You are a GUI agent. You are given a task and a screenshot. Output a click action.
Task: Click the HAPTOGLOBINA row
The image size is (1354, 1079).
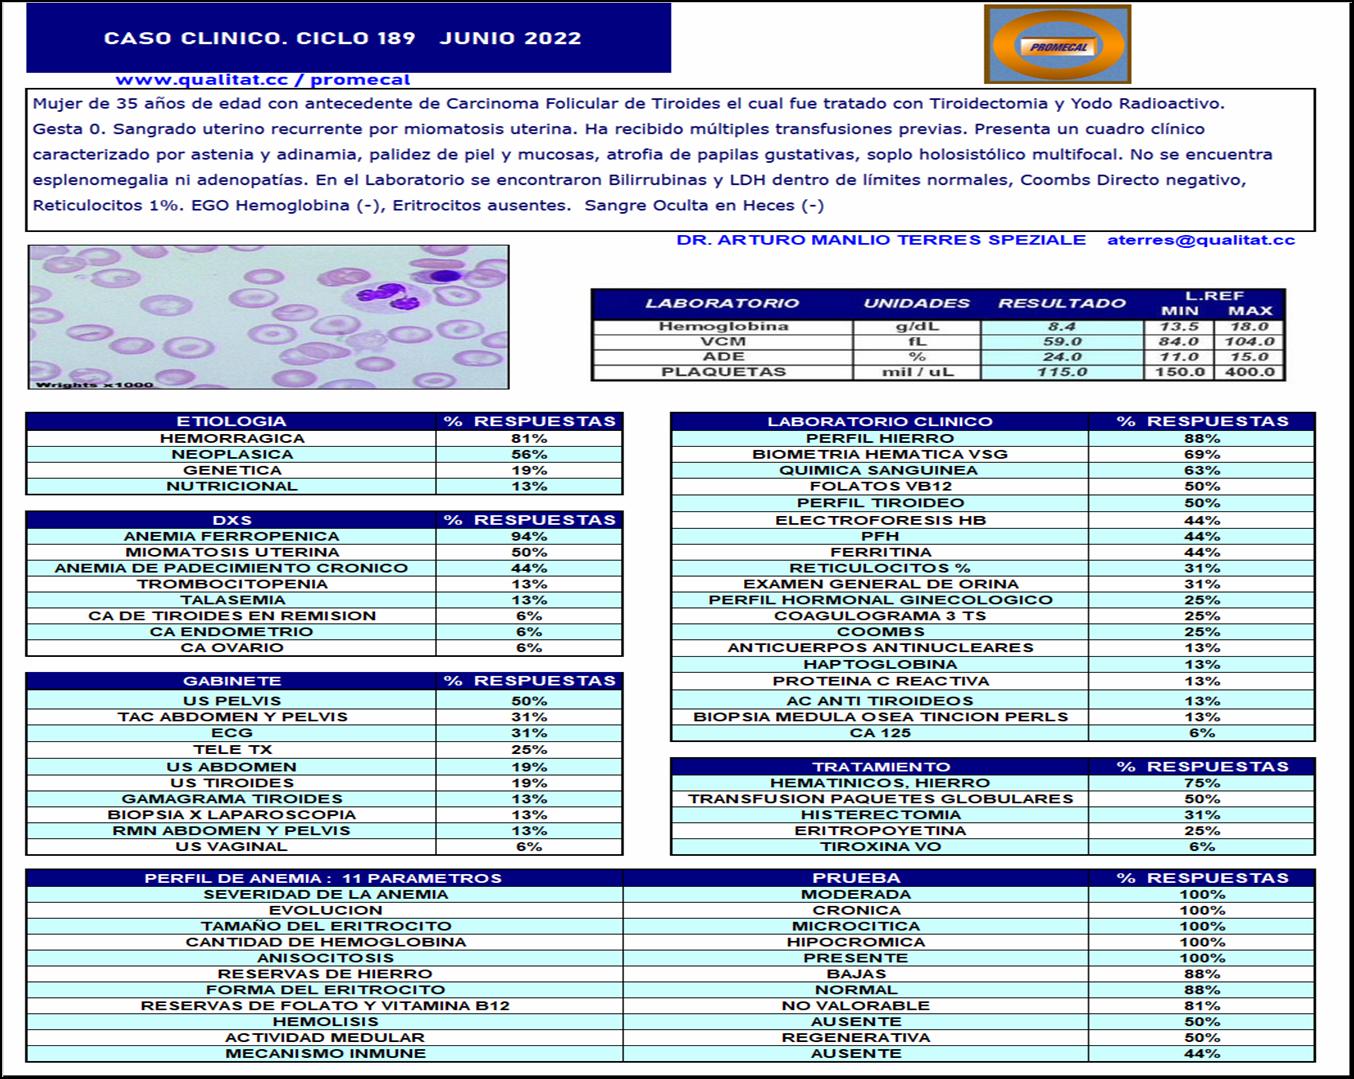tap(993, 665)
